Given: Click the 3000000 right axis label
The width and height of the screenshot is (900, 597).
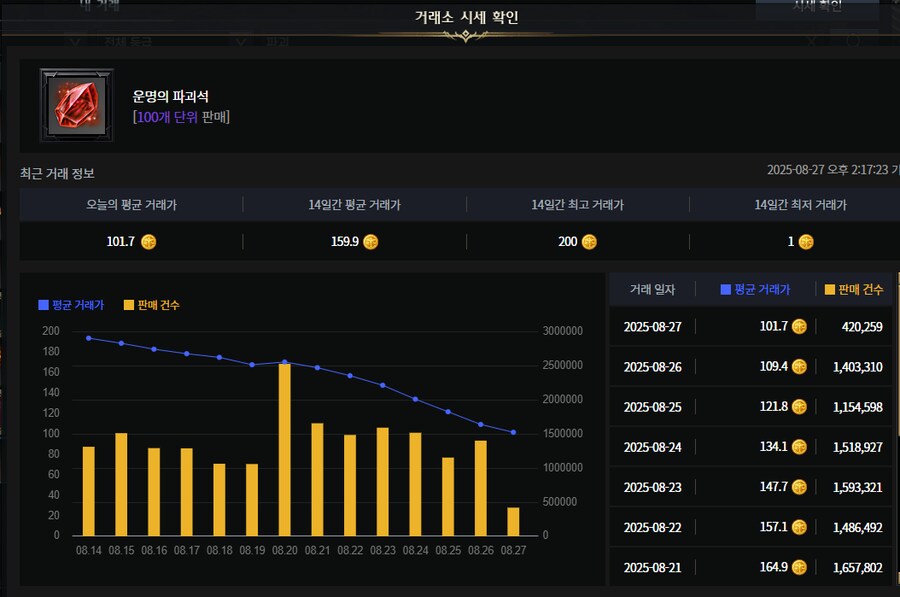Looking at the screenshot, I should [562, 331].
